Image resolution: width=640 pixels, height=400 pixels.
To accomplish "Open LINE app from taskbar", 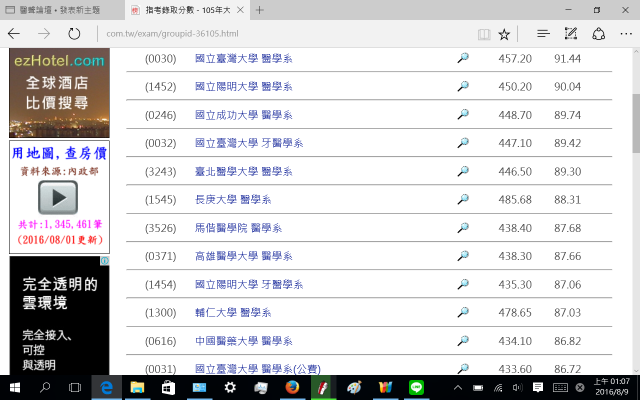I will 416,387.
